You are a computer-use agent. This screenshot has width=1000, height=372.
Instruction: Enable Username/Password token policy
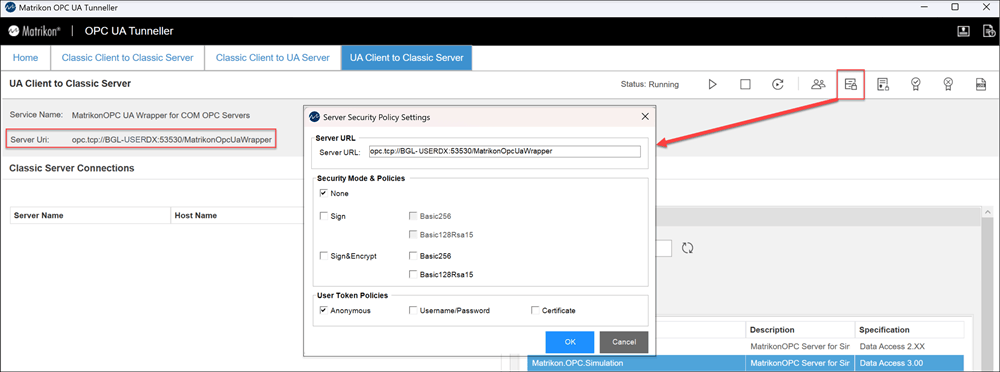point(413,311)
